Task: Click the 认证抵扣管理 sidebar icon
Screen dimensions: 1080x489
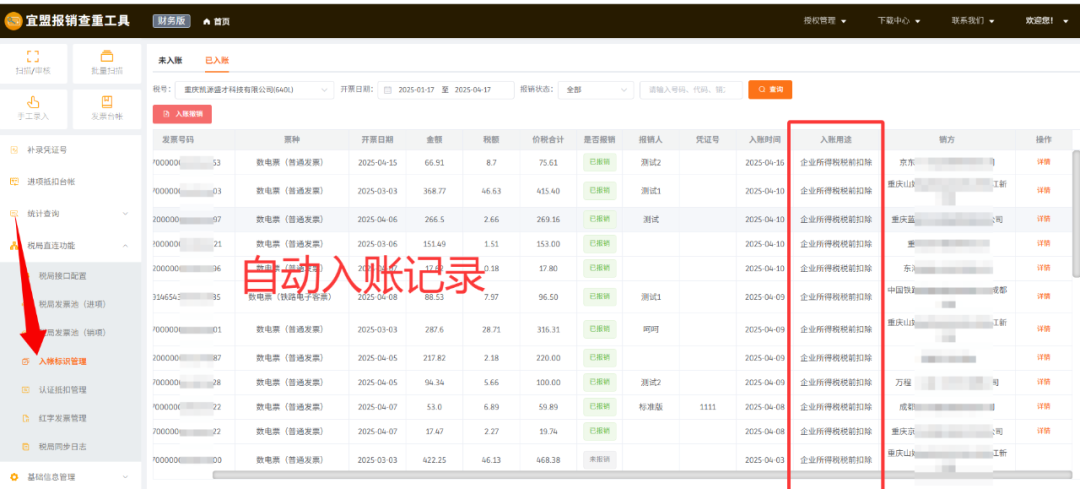Action: click(x=25, y=390)
